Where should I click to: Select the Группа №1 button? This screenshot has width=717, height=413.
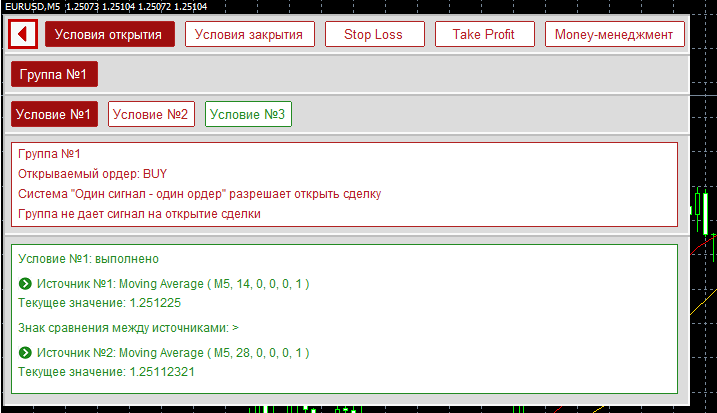coord(54,75)
